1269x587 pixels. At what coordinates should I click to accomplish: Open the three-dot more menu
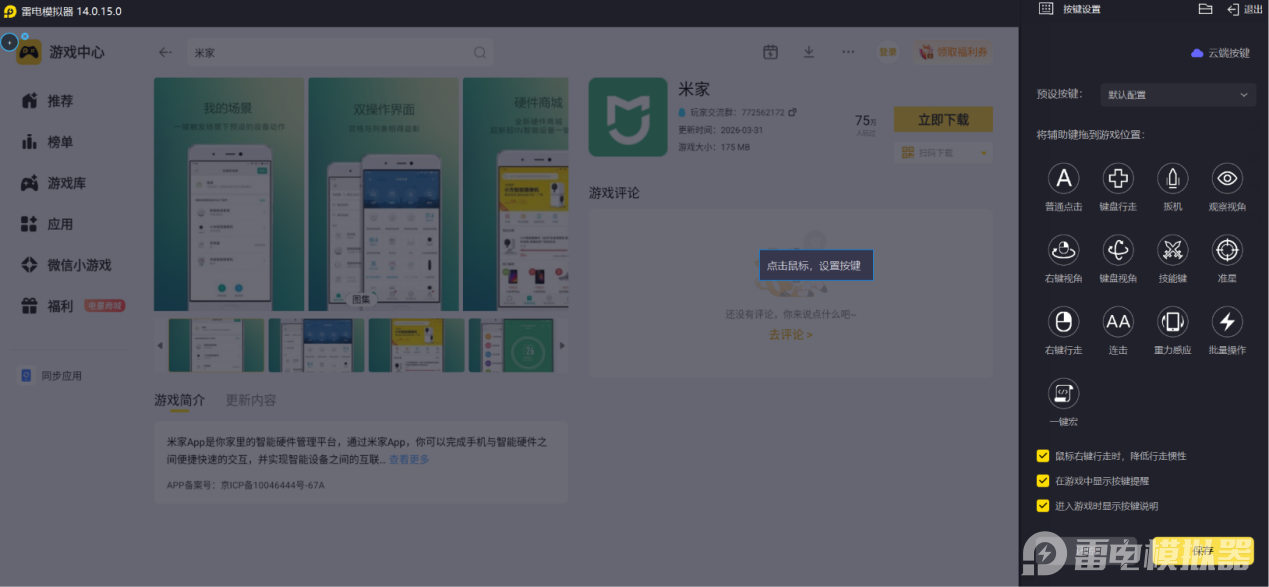848,52
